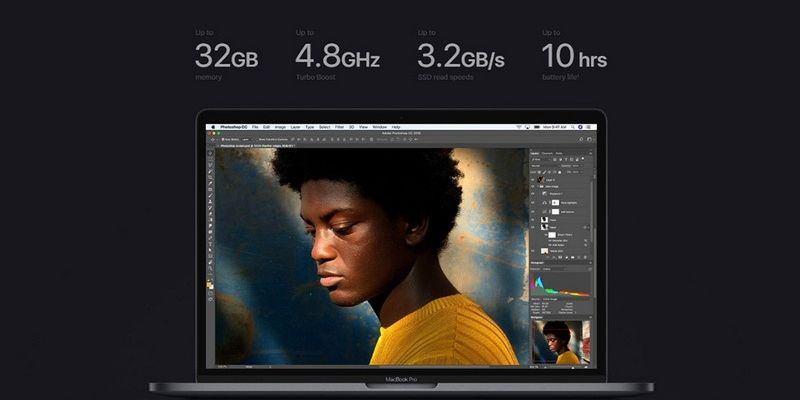800x400 pixels.
Task: Open the Type menu
Action: pos(310,127)
